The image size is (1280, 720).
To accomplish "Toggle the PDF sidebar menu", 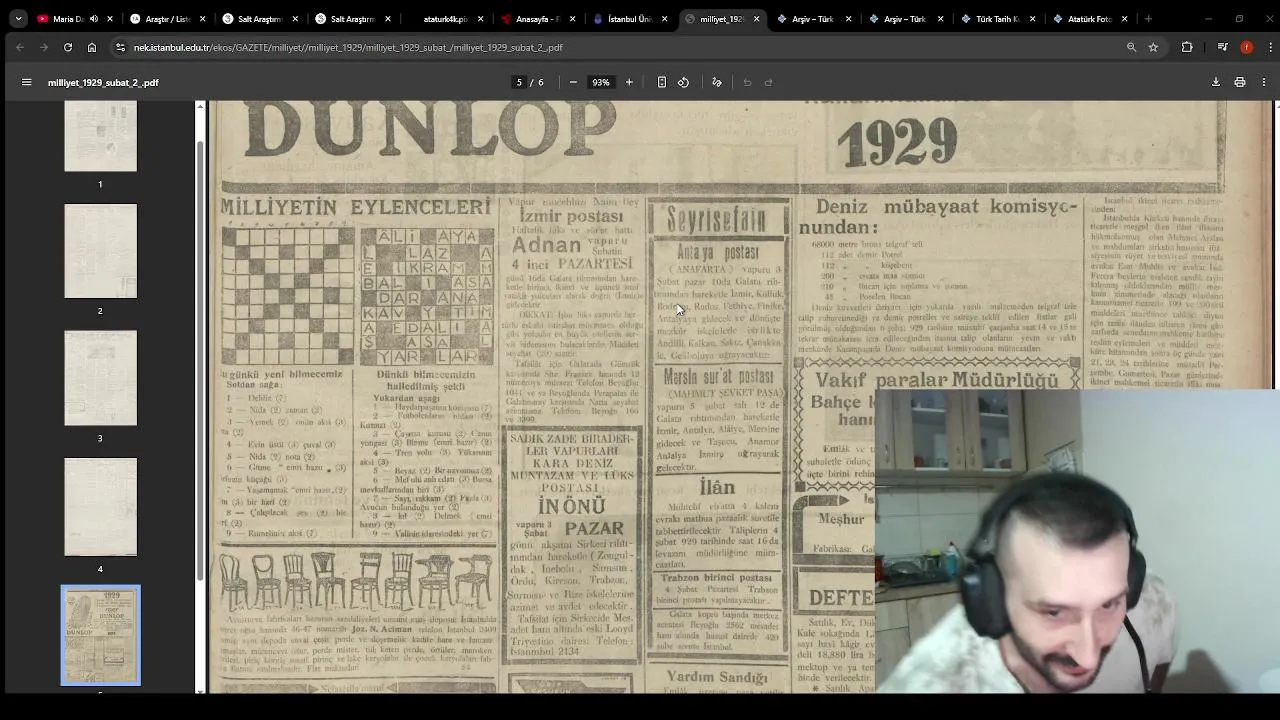I will pos(27,82).
